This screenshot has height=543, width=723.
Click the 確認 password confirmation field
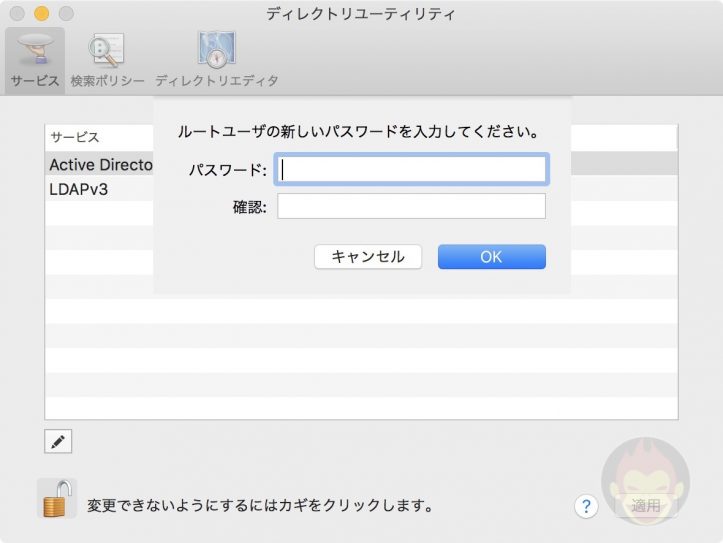(x=411, y=206)
